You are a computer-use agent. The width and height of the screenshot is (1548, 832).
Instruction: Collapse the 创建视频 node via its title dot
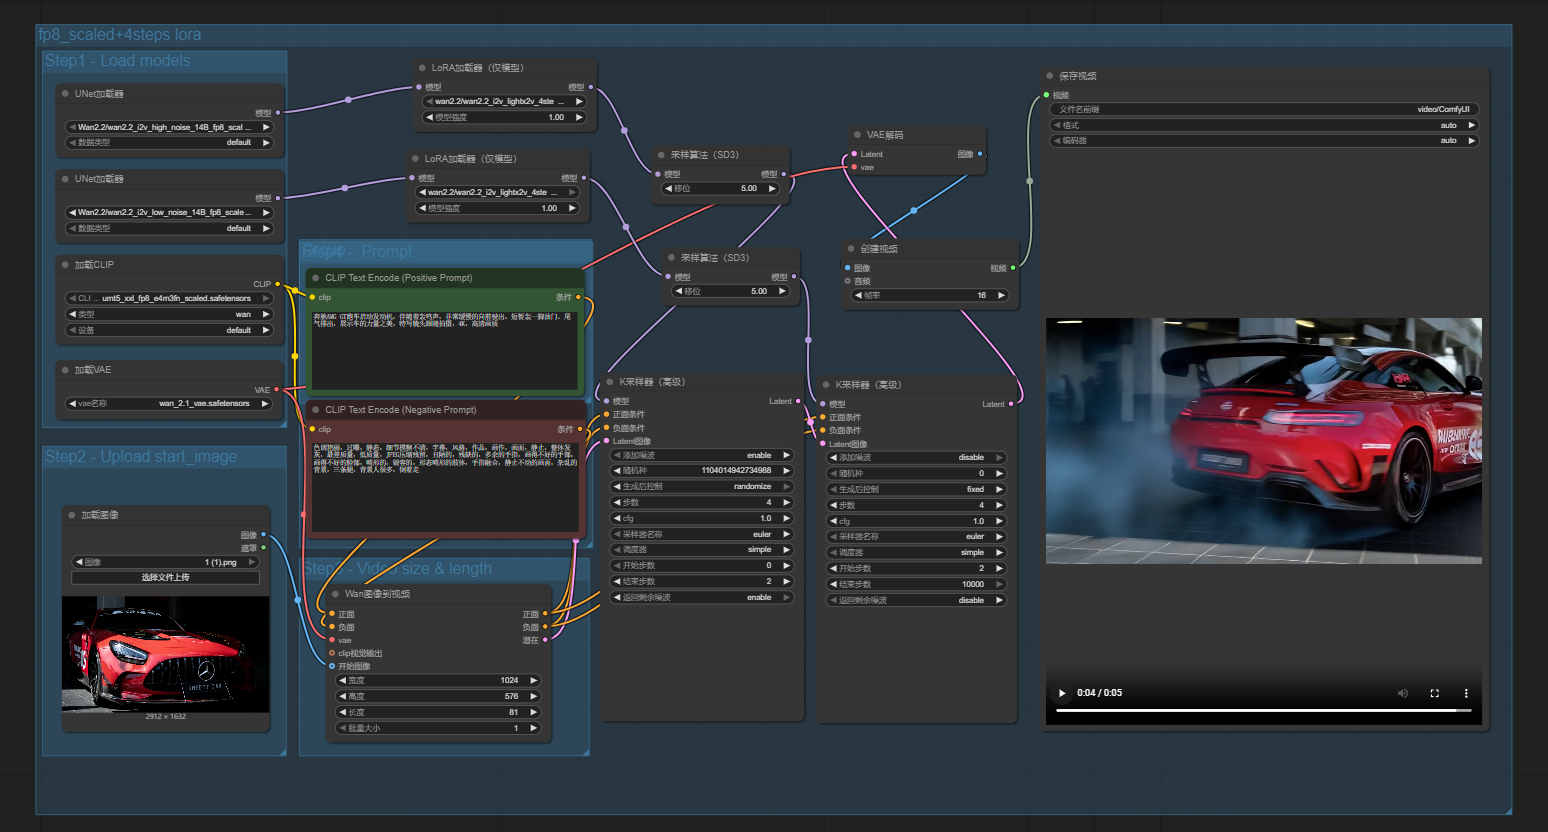tap(851, 249)
